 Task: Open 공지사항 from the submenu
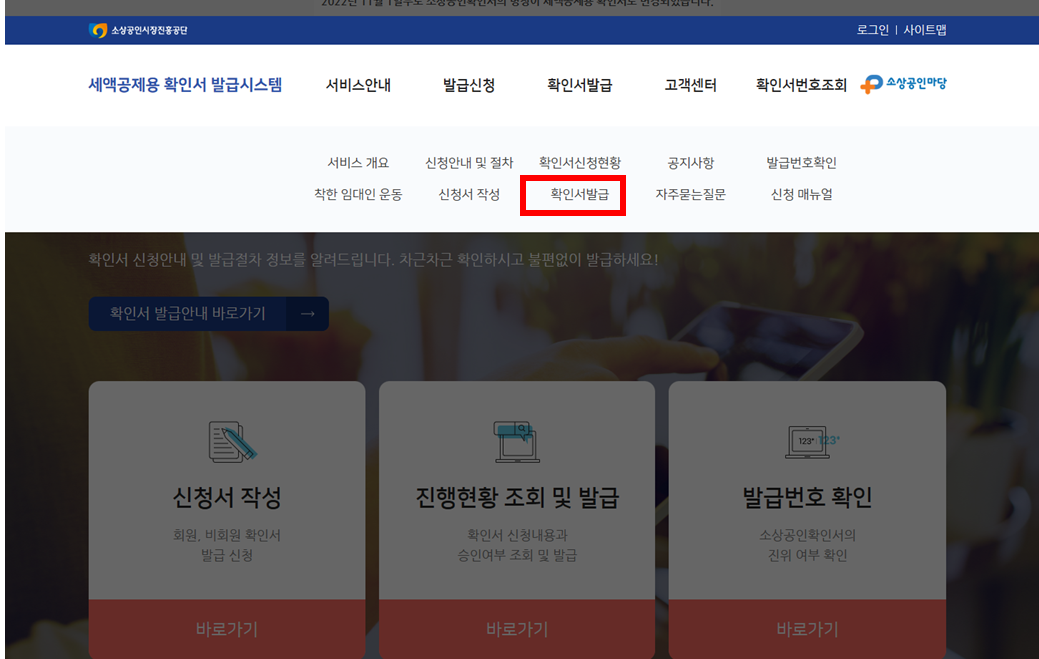pyautogui.click(x=691, y=161)
